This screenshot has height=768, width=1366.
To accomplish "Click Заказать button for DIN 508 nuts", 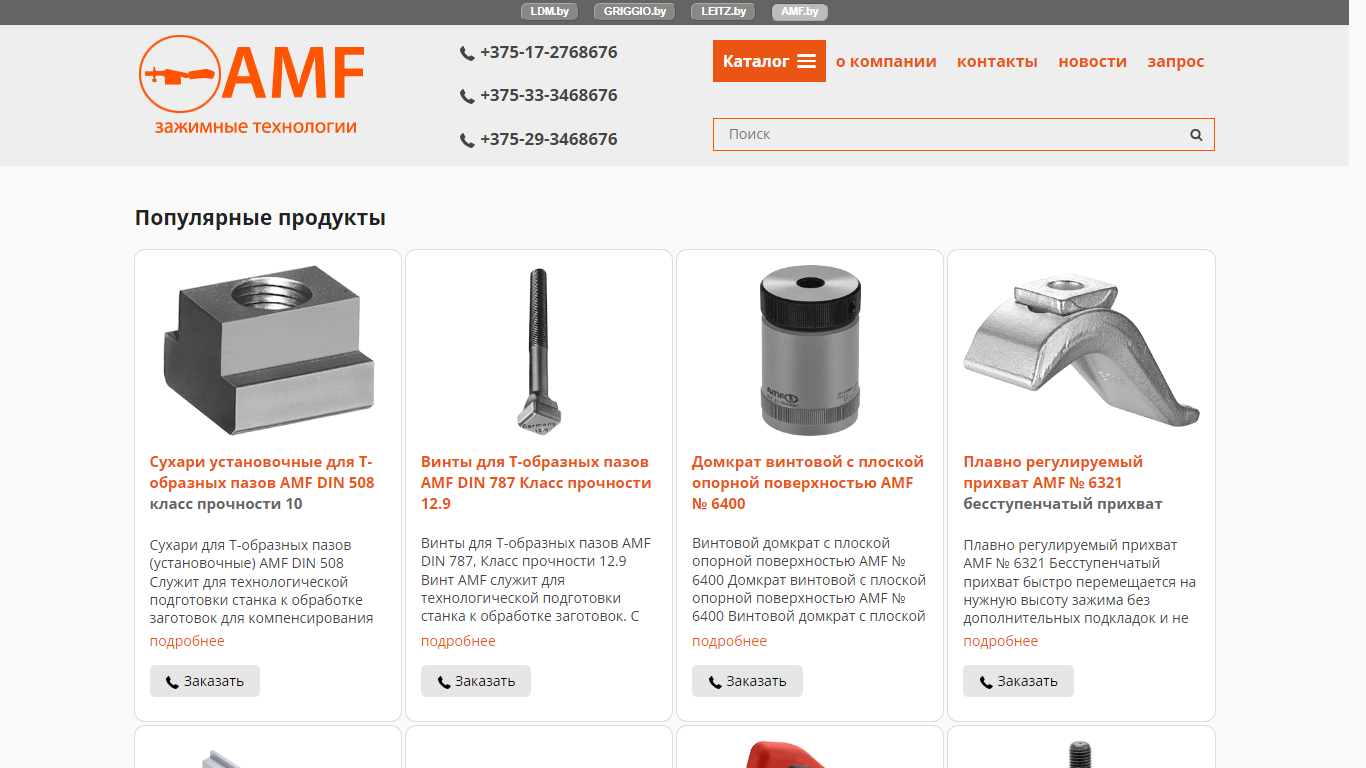I will tap(205, 681).
